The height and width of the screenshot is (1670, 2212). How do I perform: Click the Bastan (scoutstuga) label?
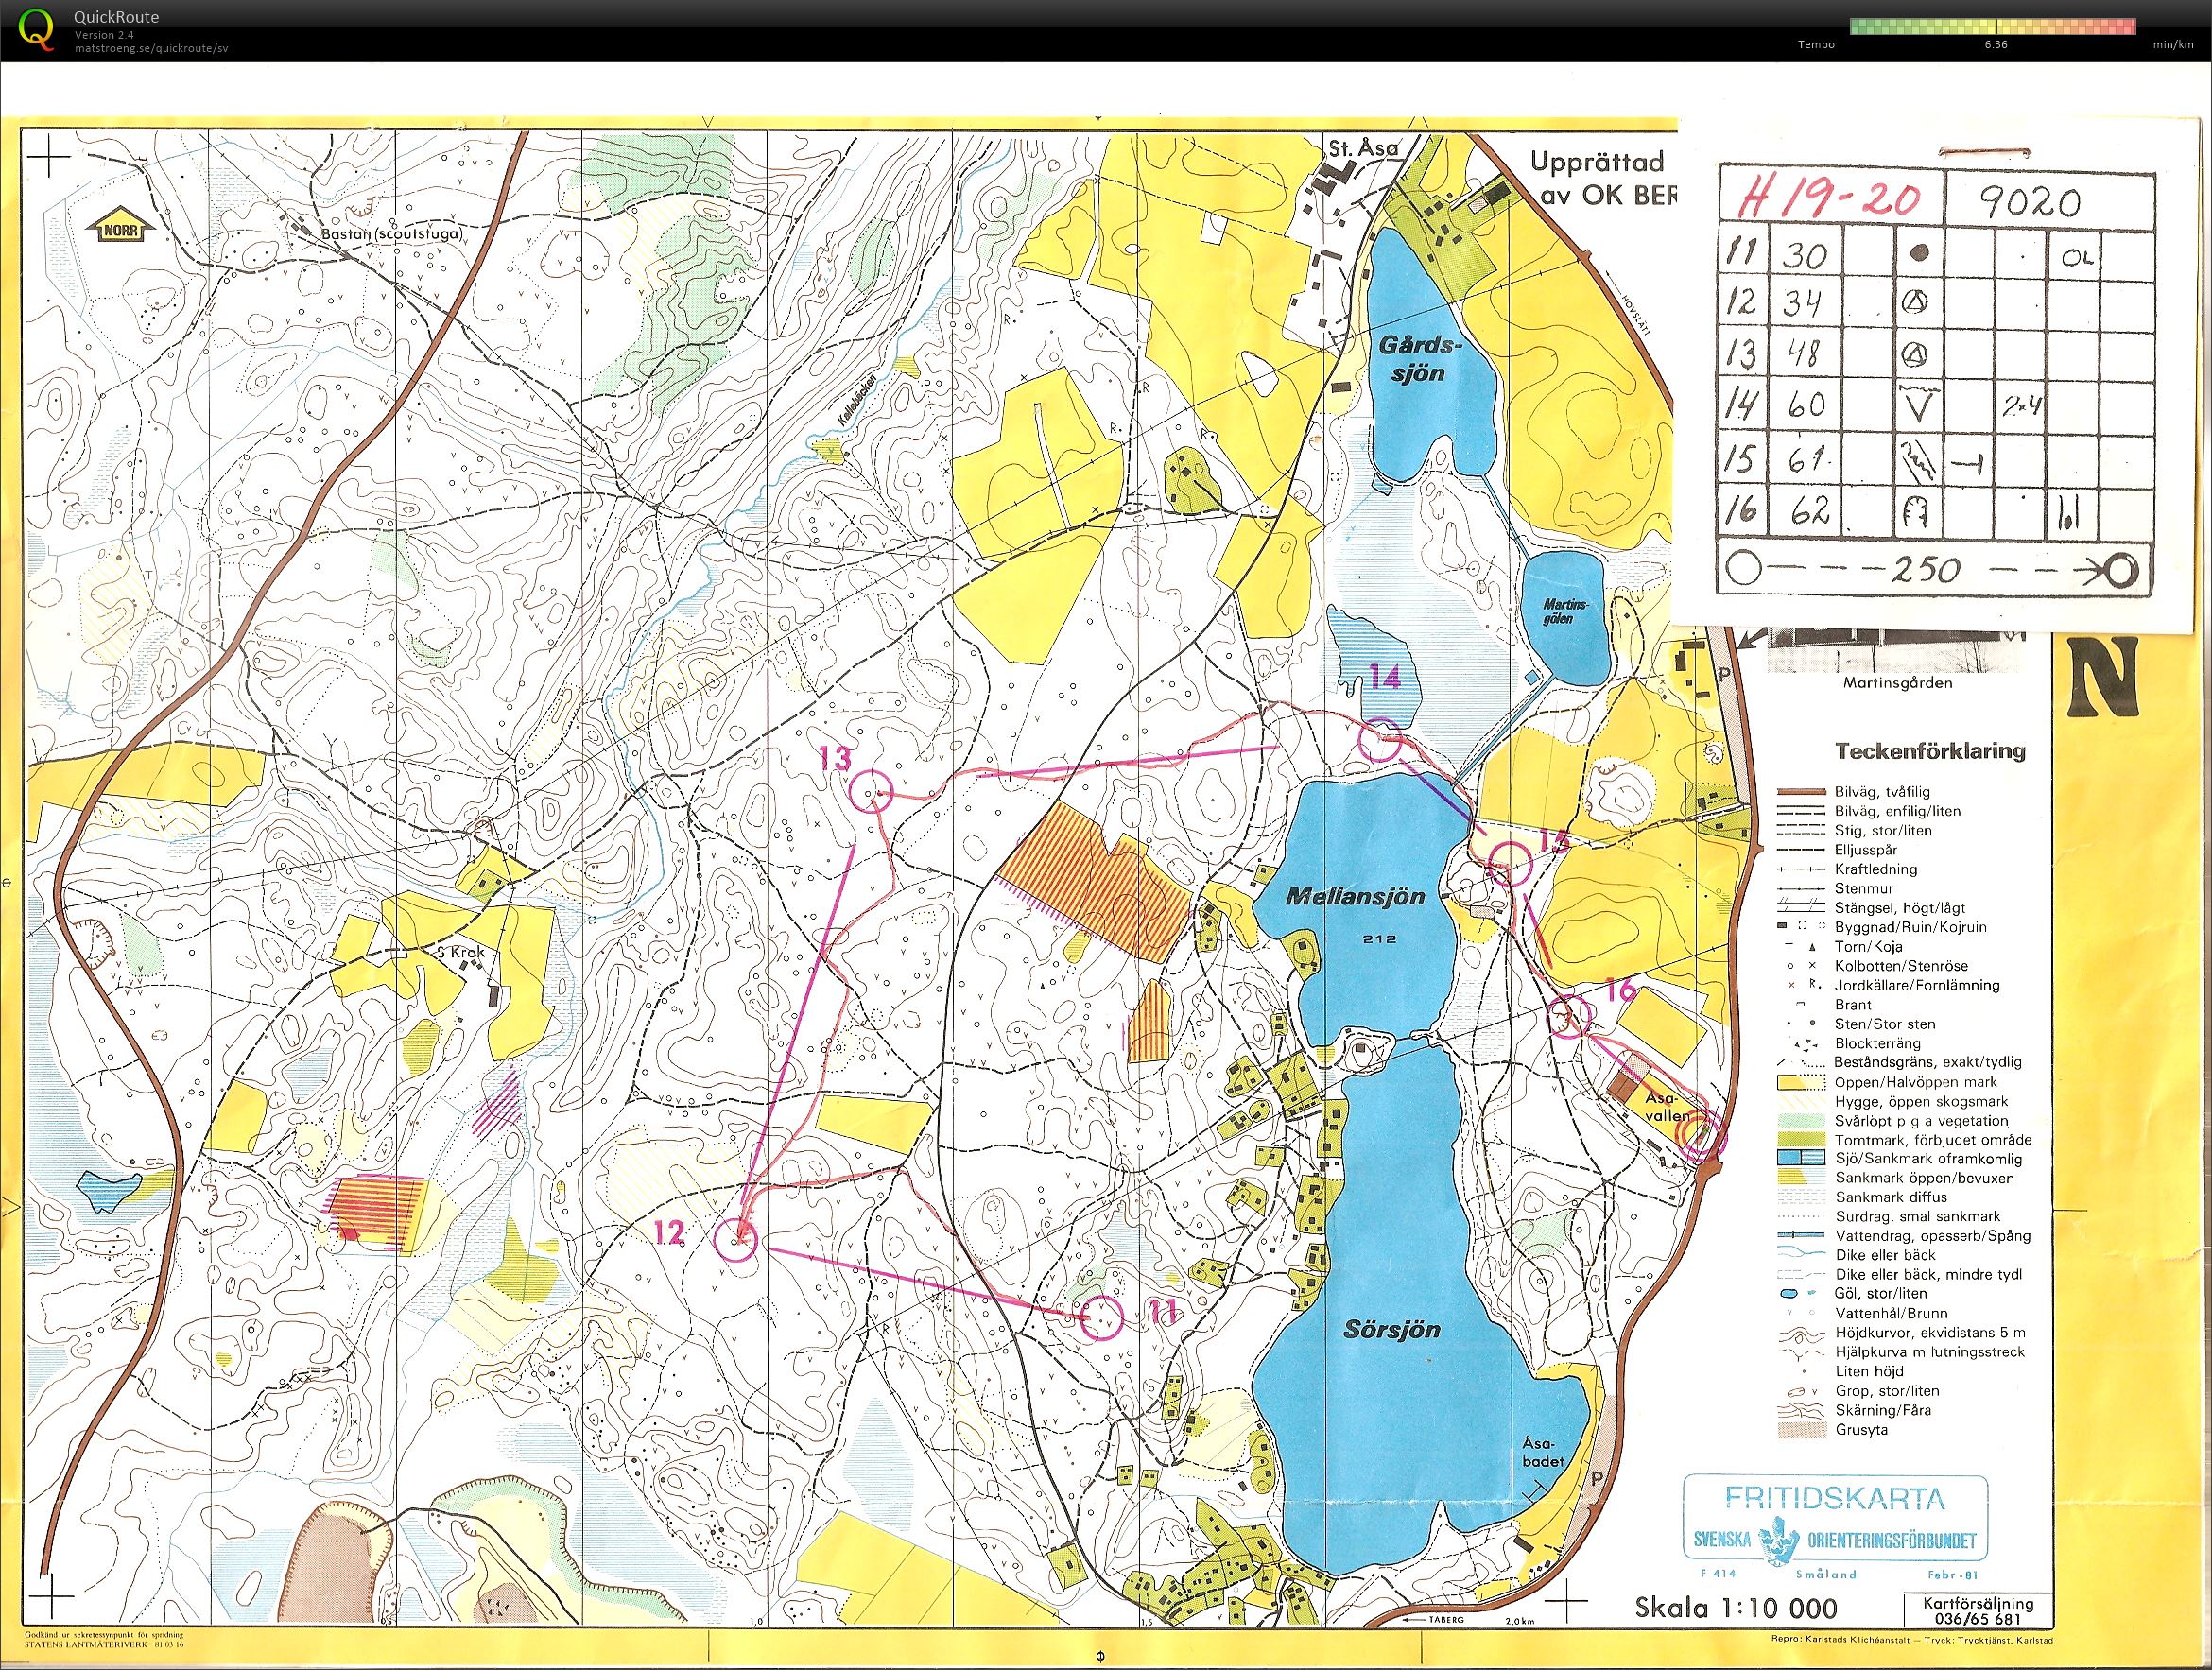[392, 234]
